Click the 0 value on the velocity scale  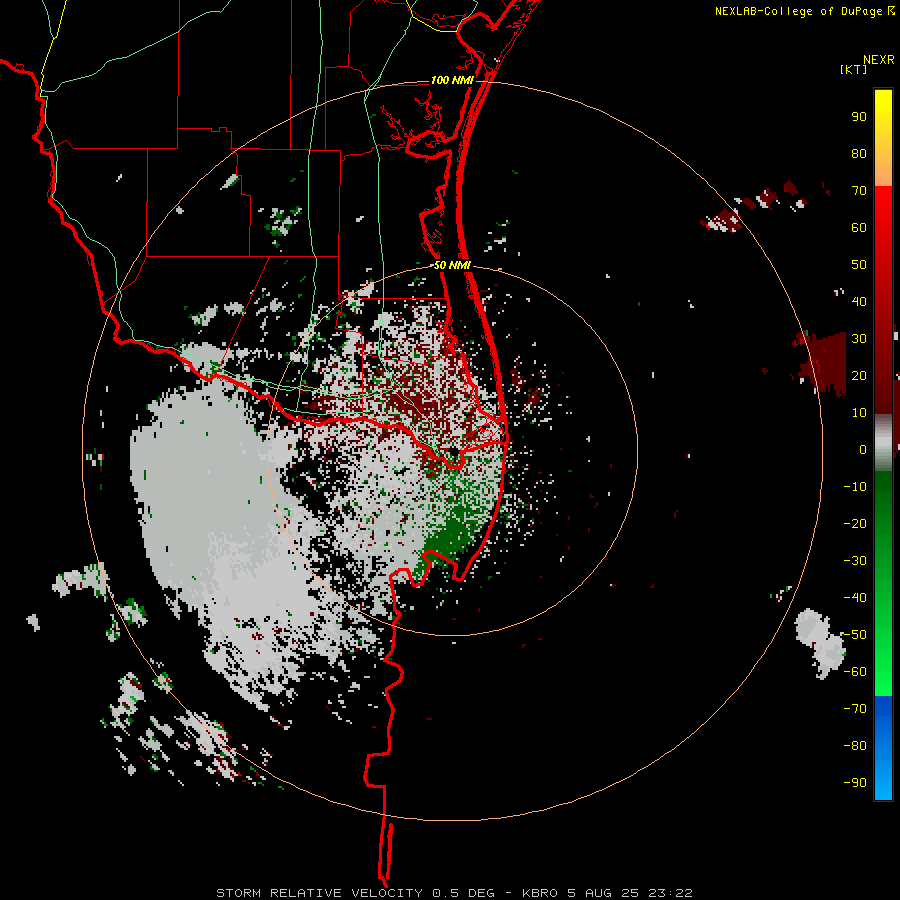[x=863, y=449]
